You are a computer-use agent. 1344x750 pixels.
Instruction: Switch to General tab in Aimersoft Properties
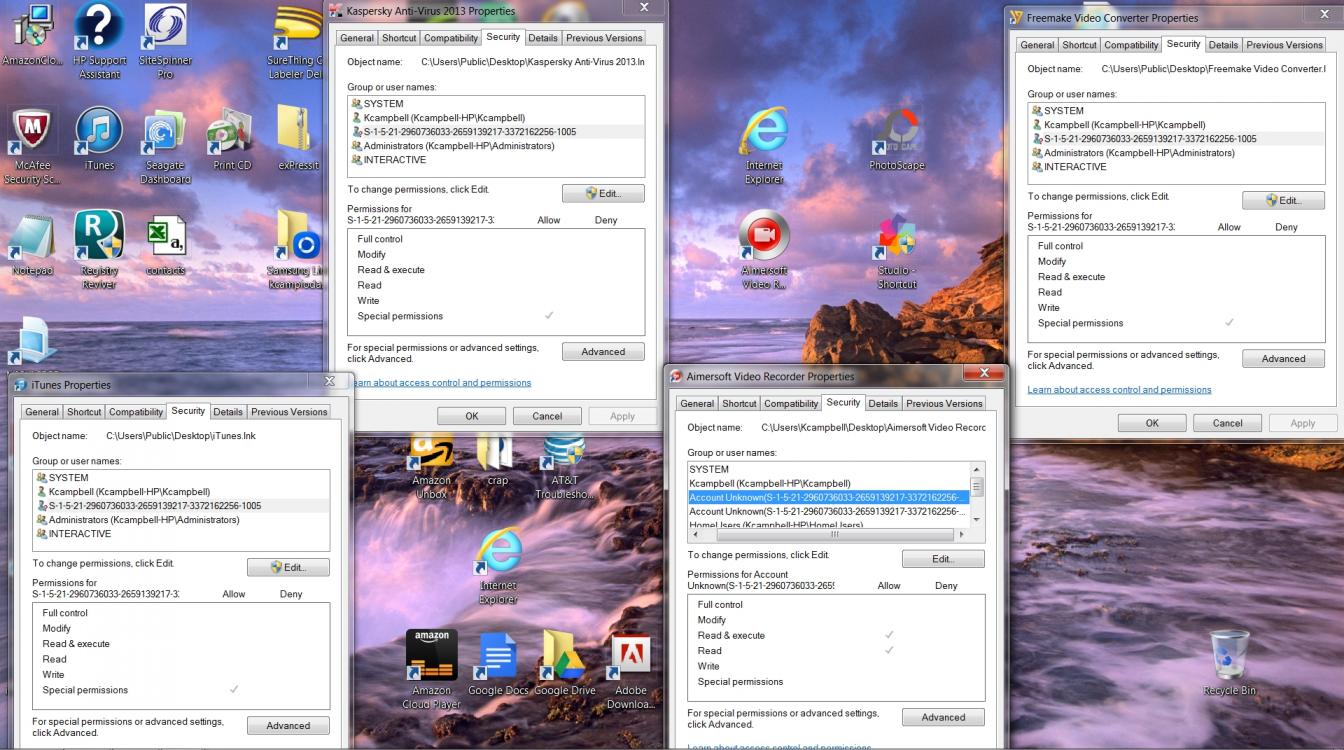pos(697,404)
